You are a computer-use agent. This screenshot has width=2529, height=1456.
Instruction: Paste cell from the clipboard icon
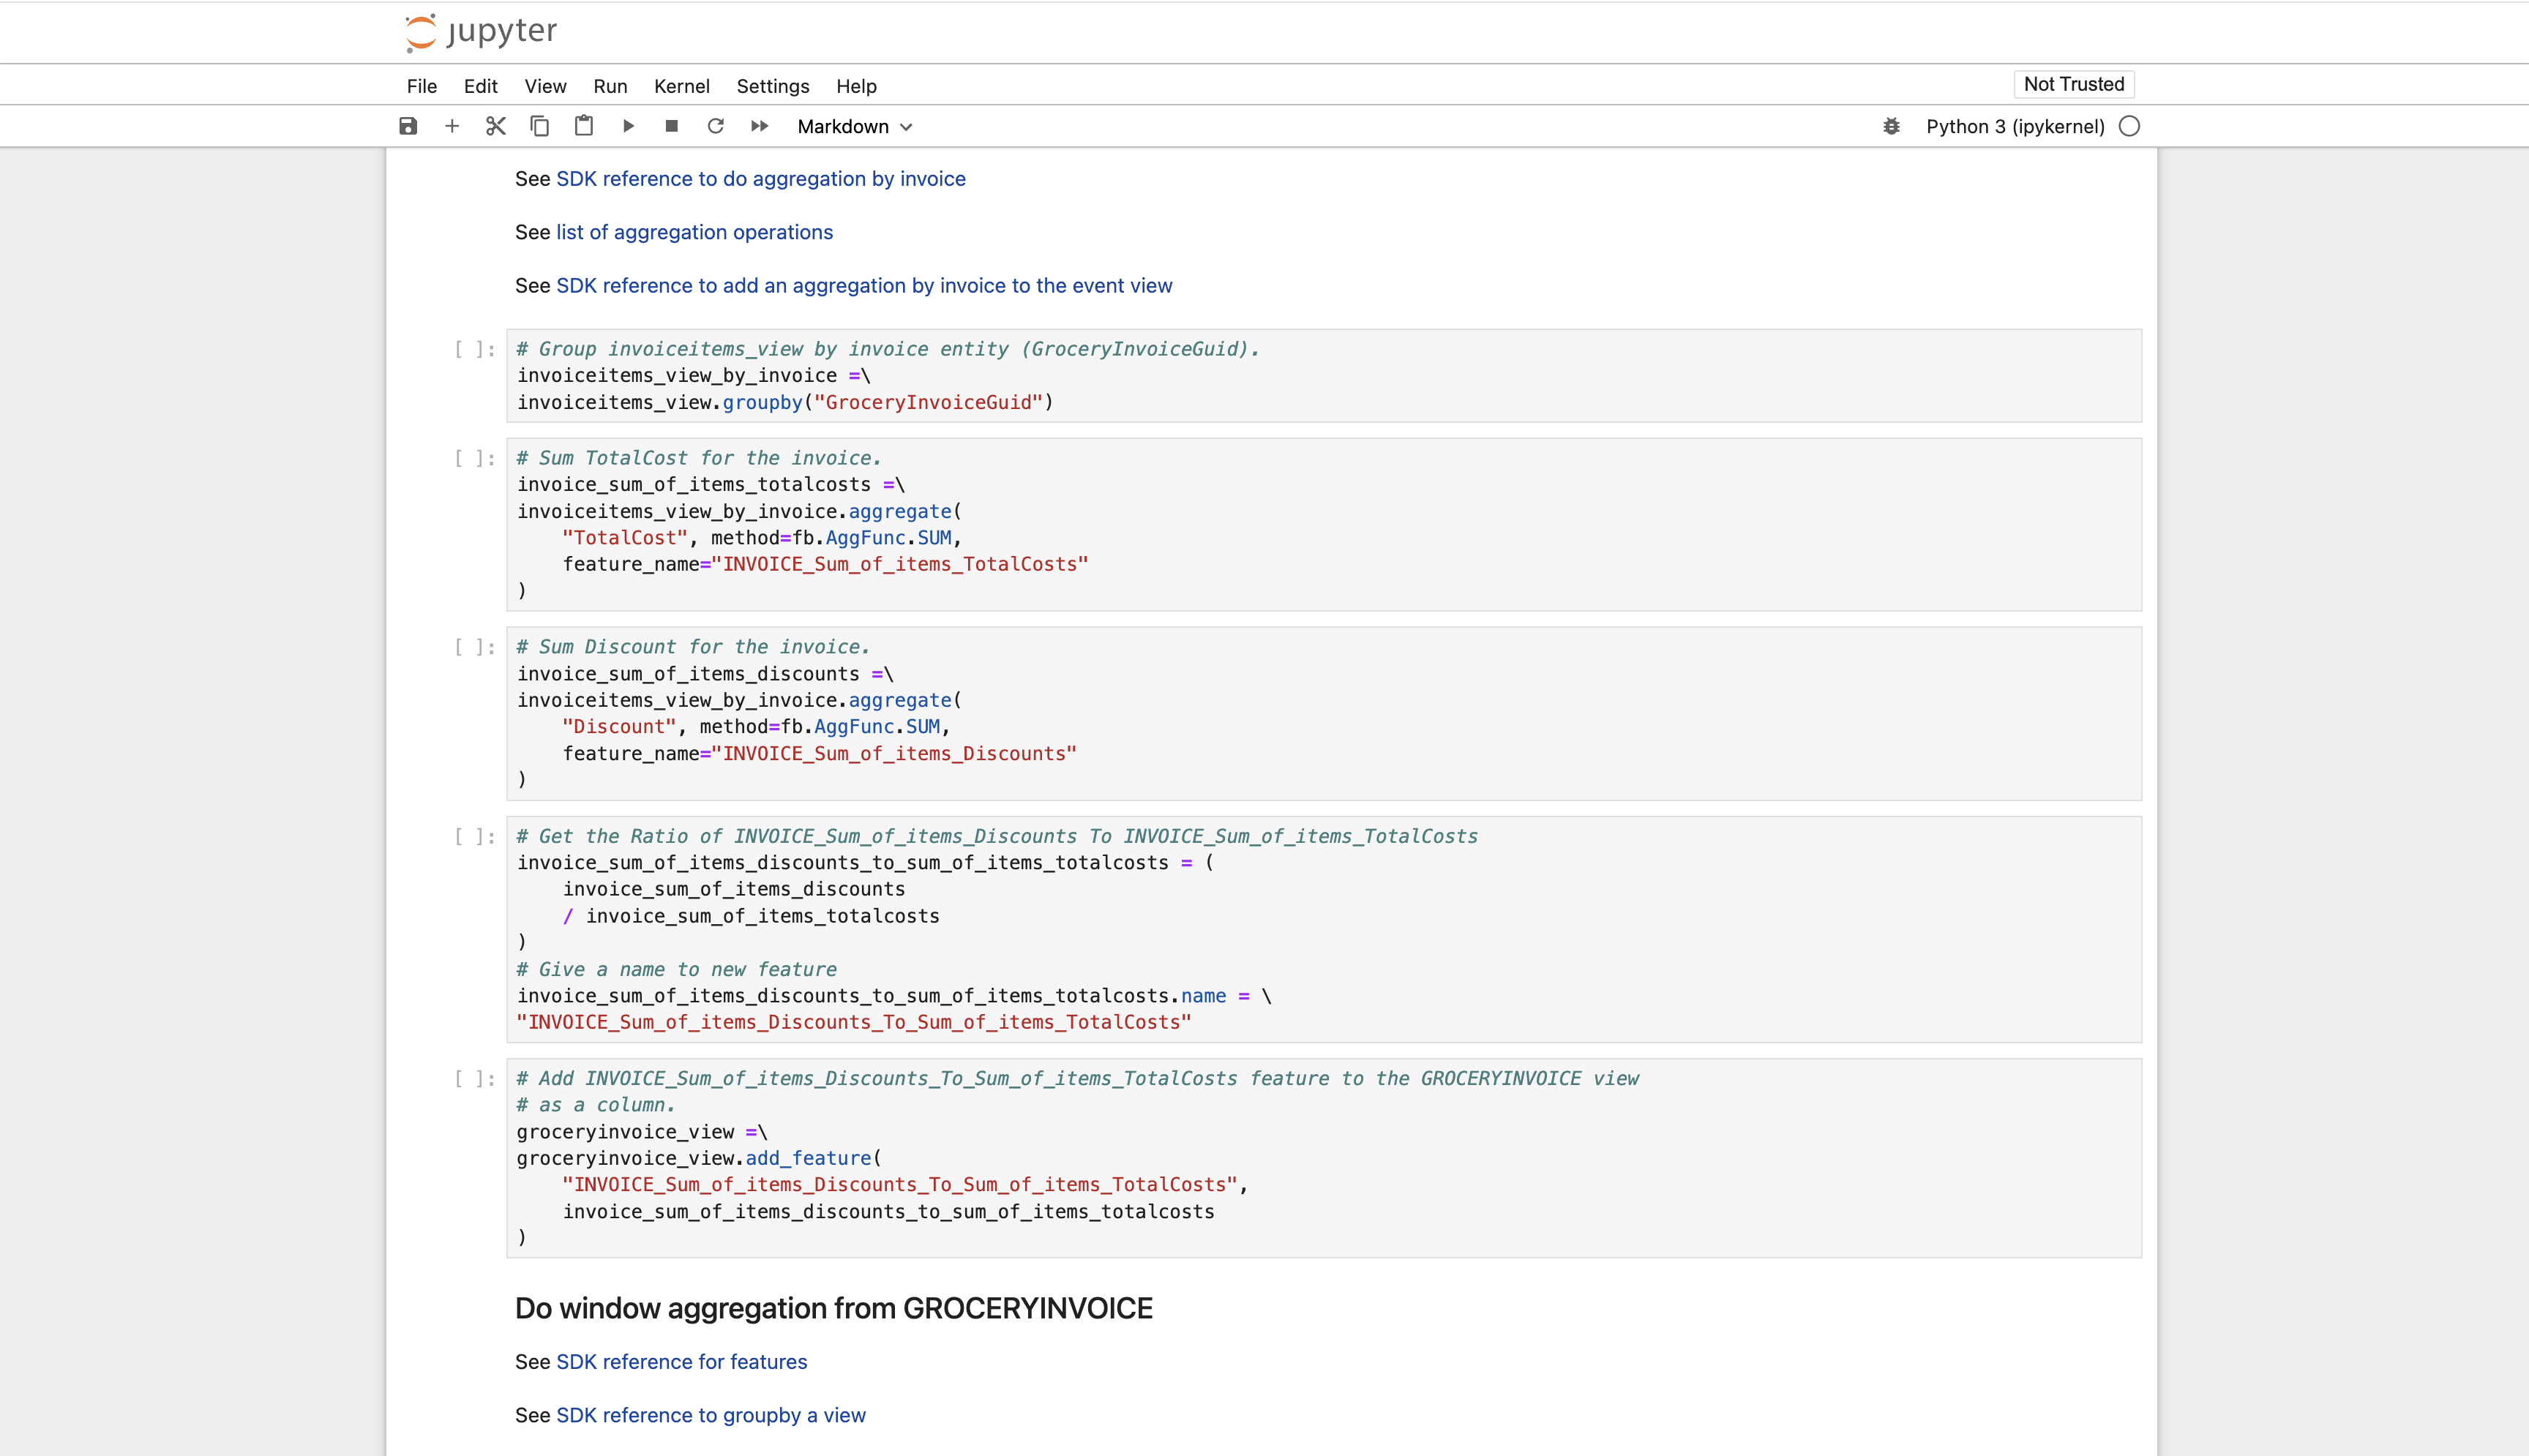[584, 126]
